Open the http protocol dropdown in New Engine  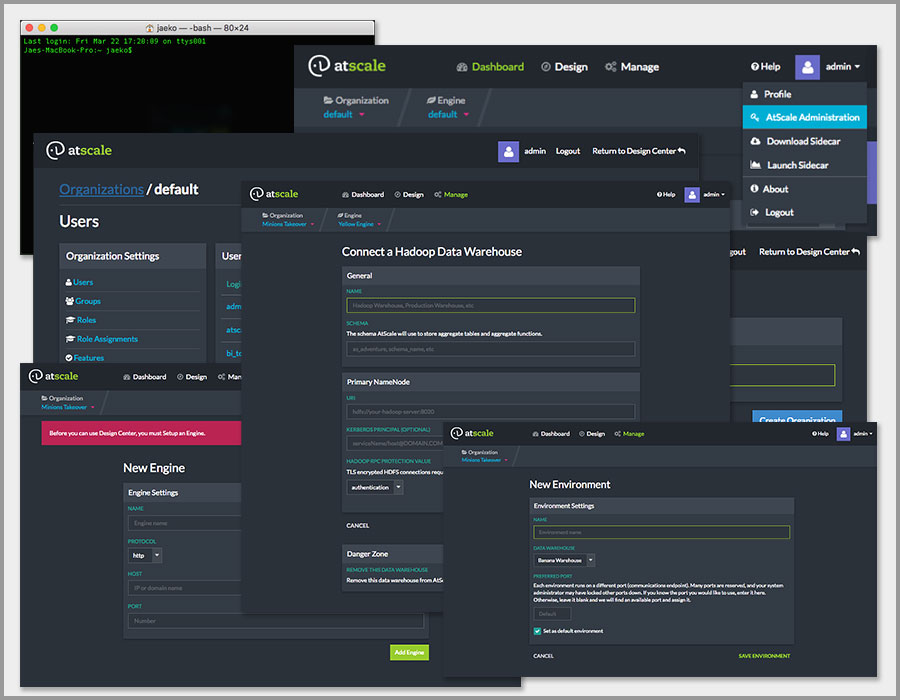point(145,555)
